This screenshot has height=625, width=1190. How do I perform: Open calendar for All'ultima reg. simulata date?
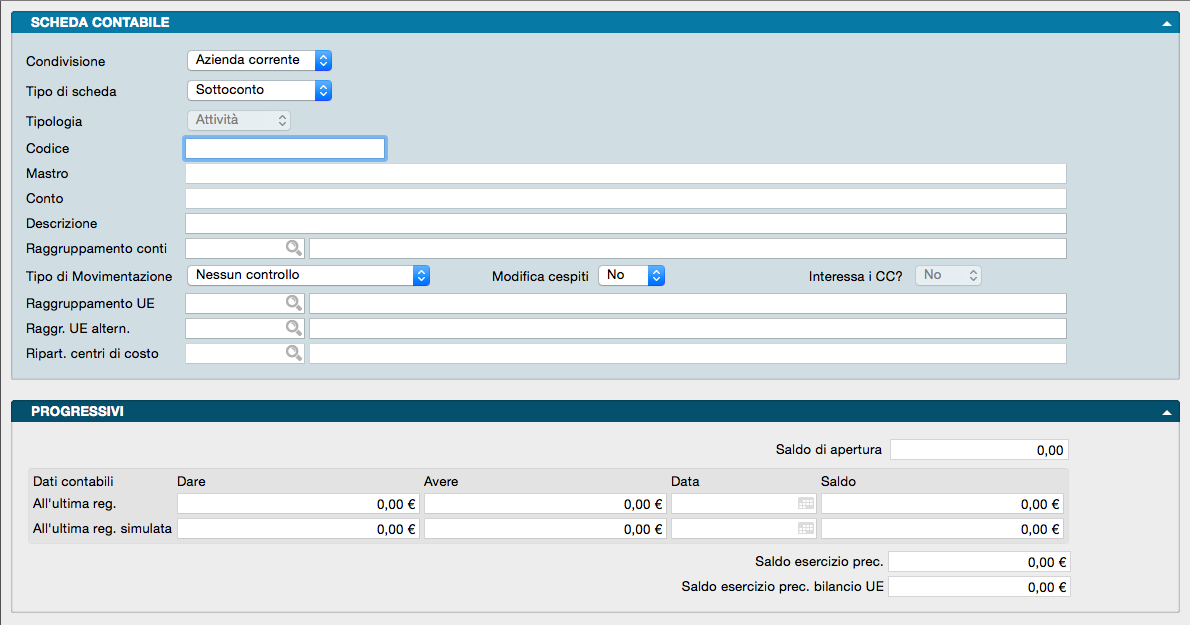click(805, 529)
